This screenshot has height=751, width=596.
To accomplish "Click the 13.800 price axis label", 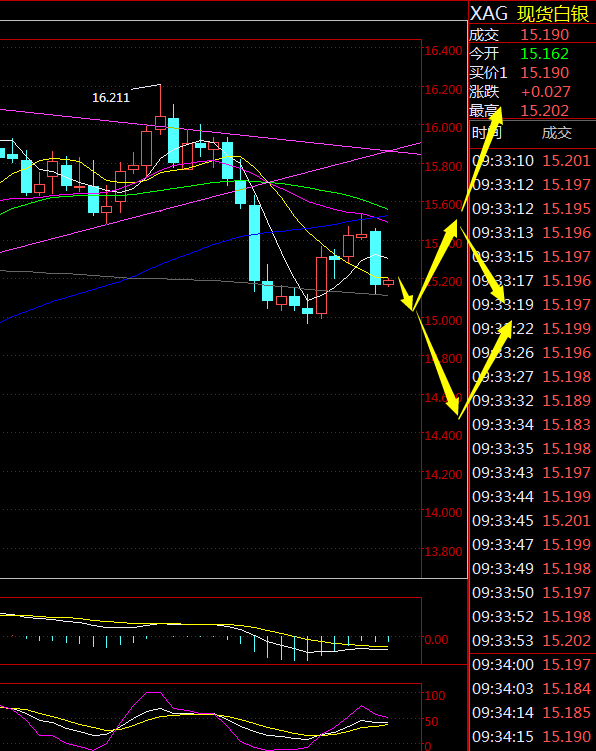I will pos(443,551).
